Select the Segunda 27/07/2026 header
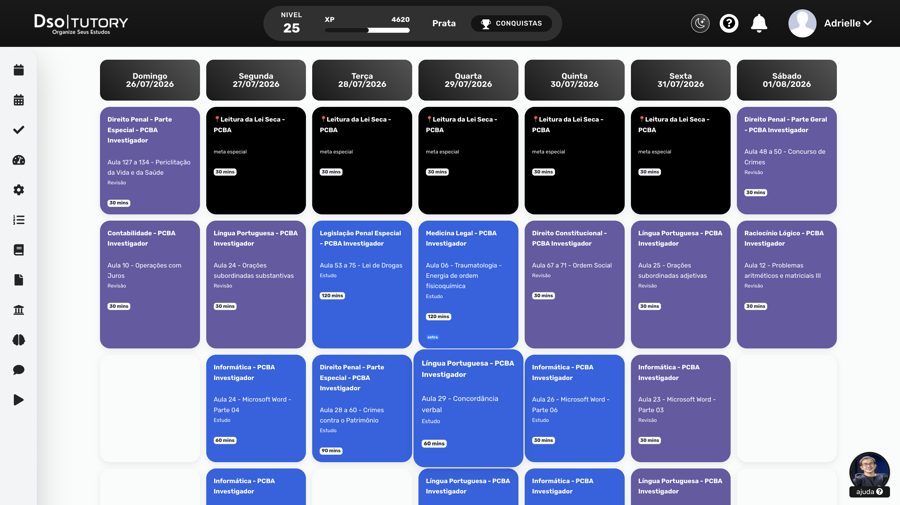 point(256,80)
